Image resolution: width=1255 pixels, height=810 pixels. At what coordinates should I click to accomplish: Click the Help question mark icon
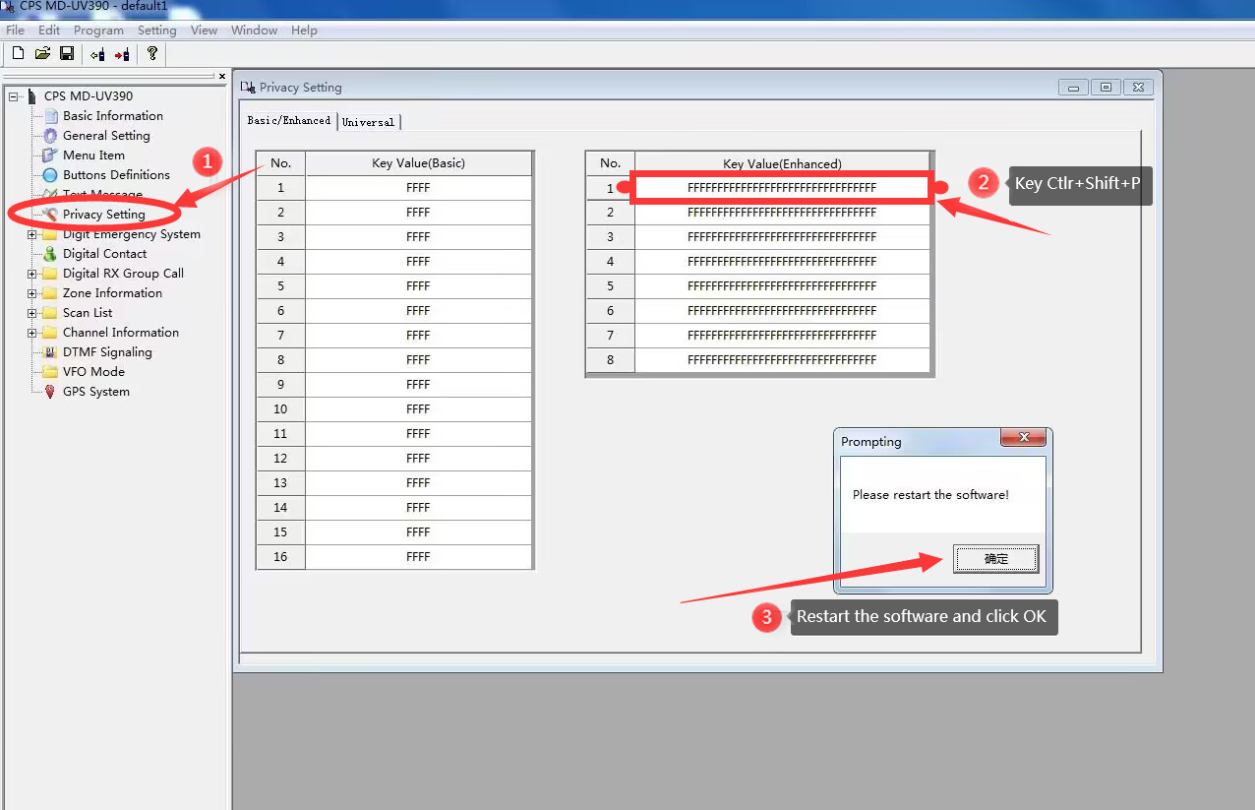coord(152,53)
